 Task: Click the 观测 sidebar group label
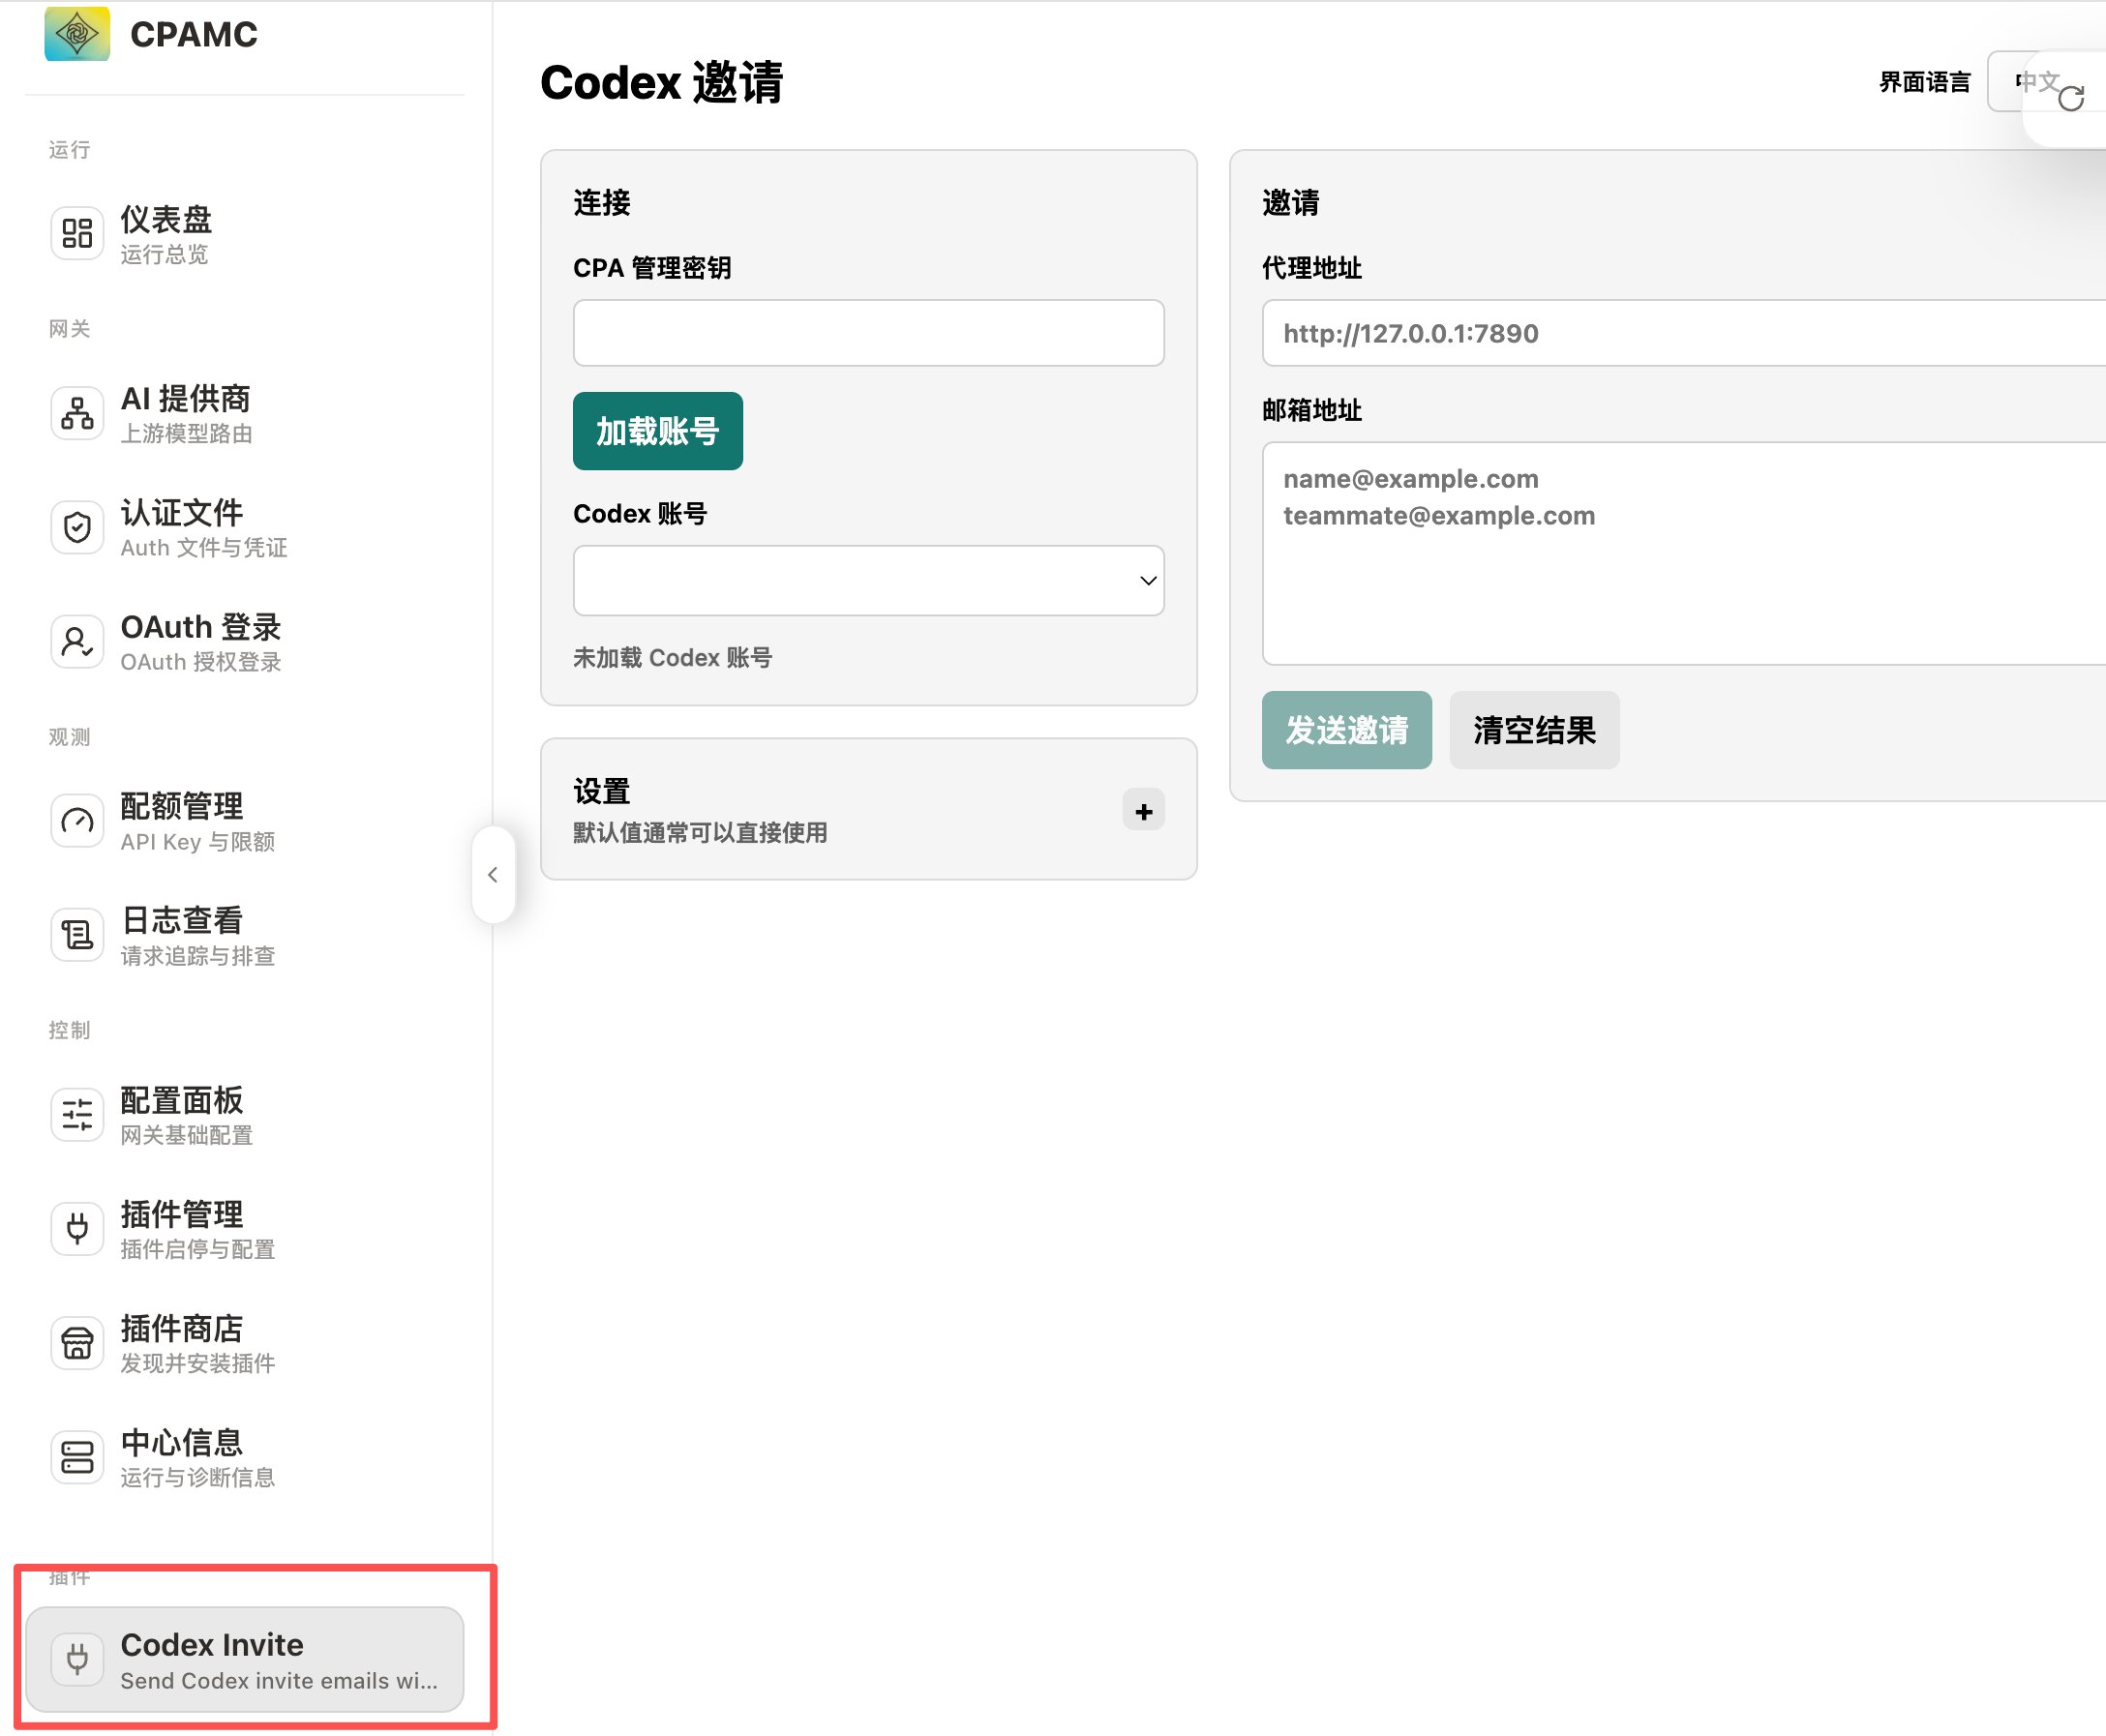70,737
